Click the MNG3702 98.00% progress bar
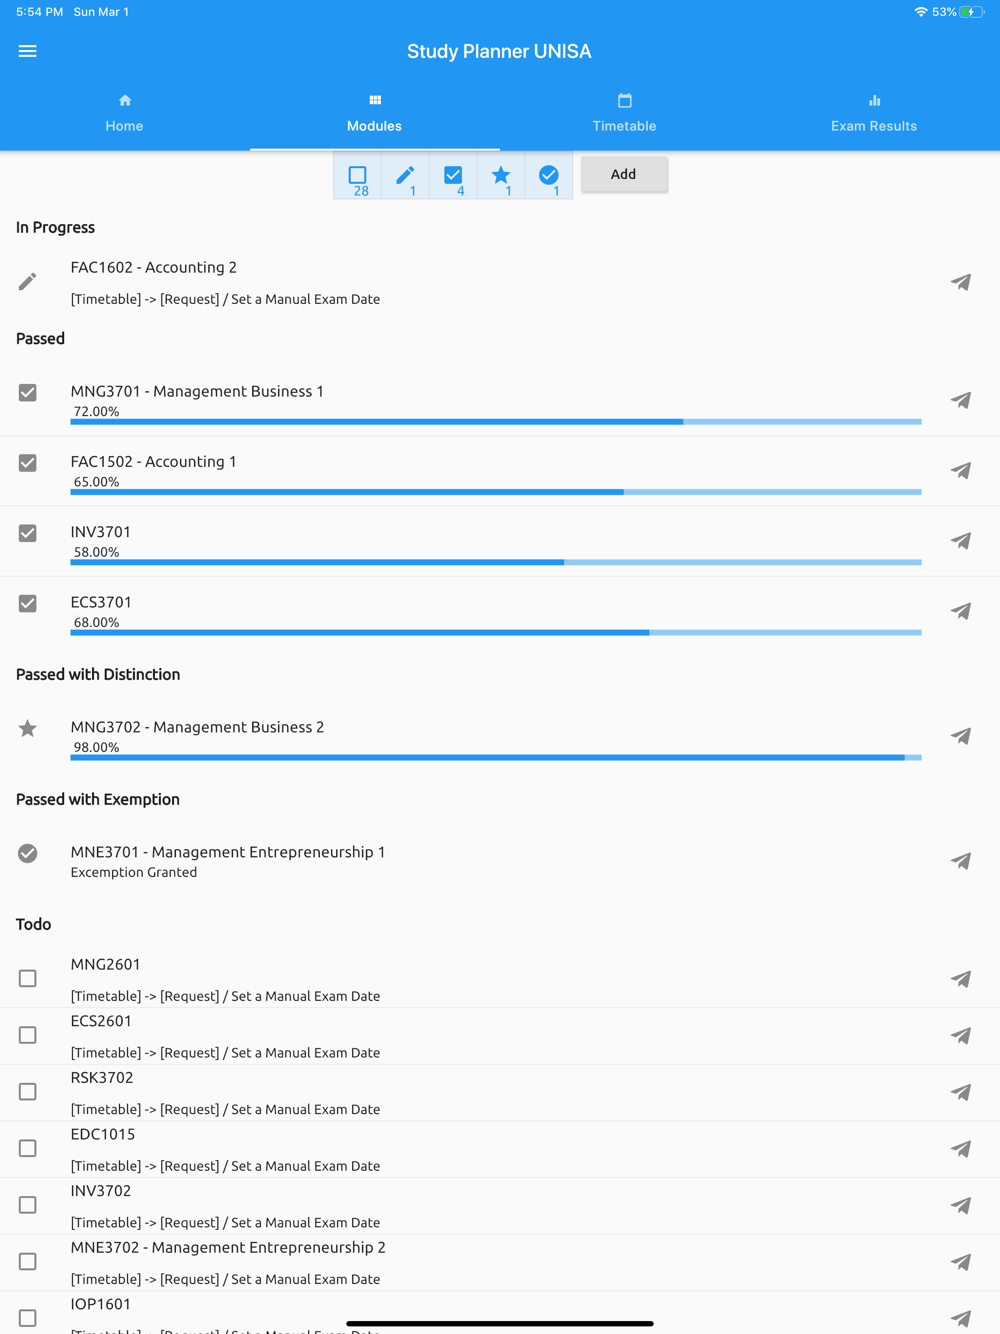 [x=496, y=758]
